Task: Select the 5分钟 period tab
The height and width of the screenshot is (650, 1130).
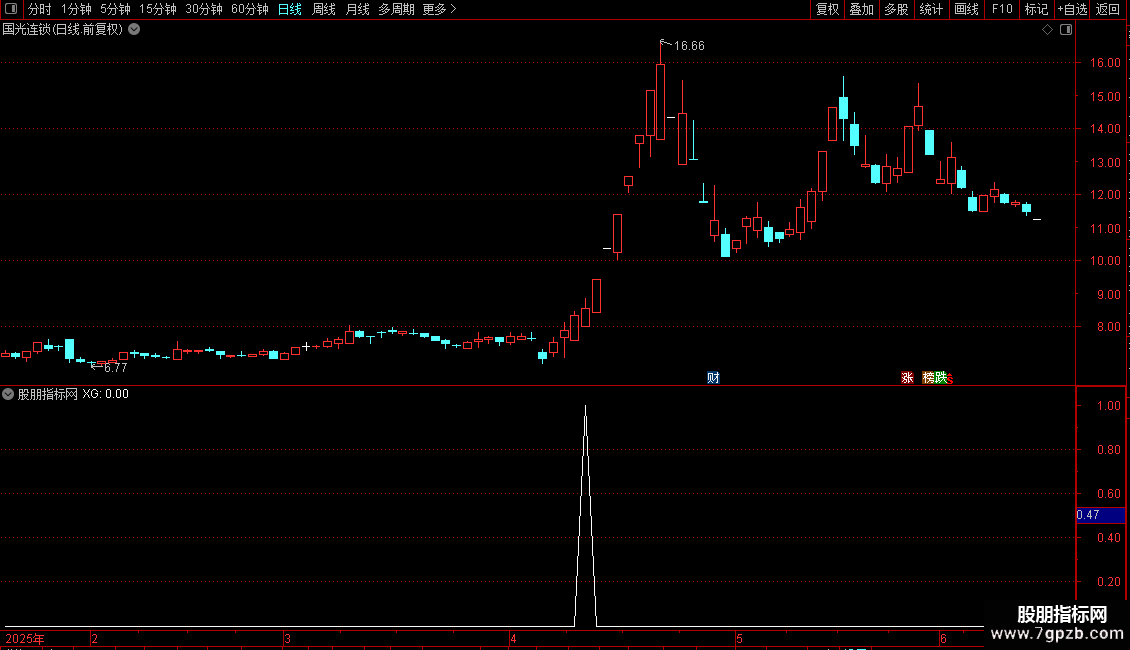Action: click(x=115, y=9)
